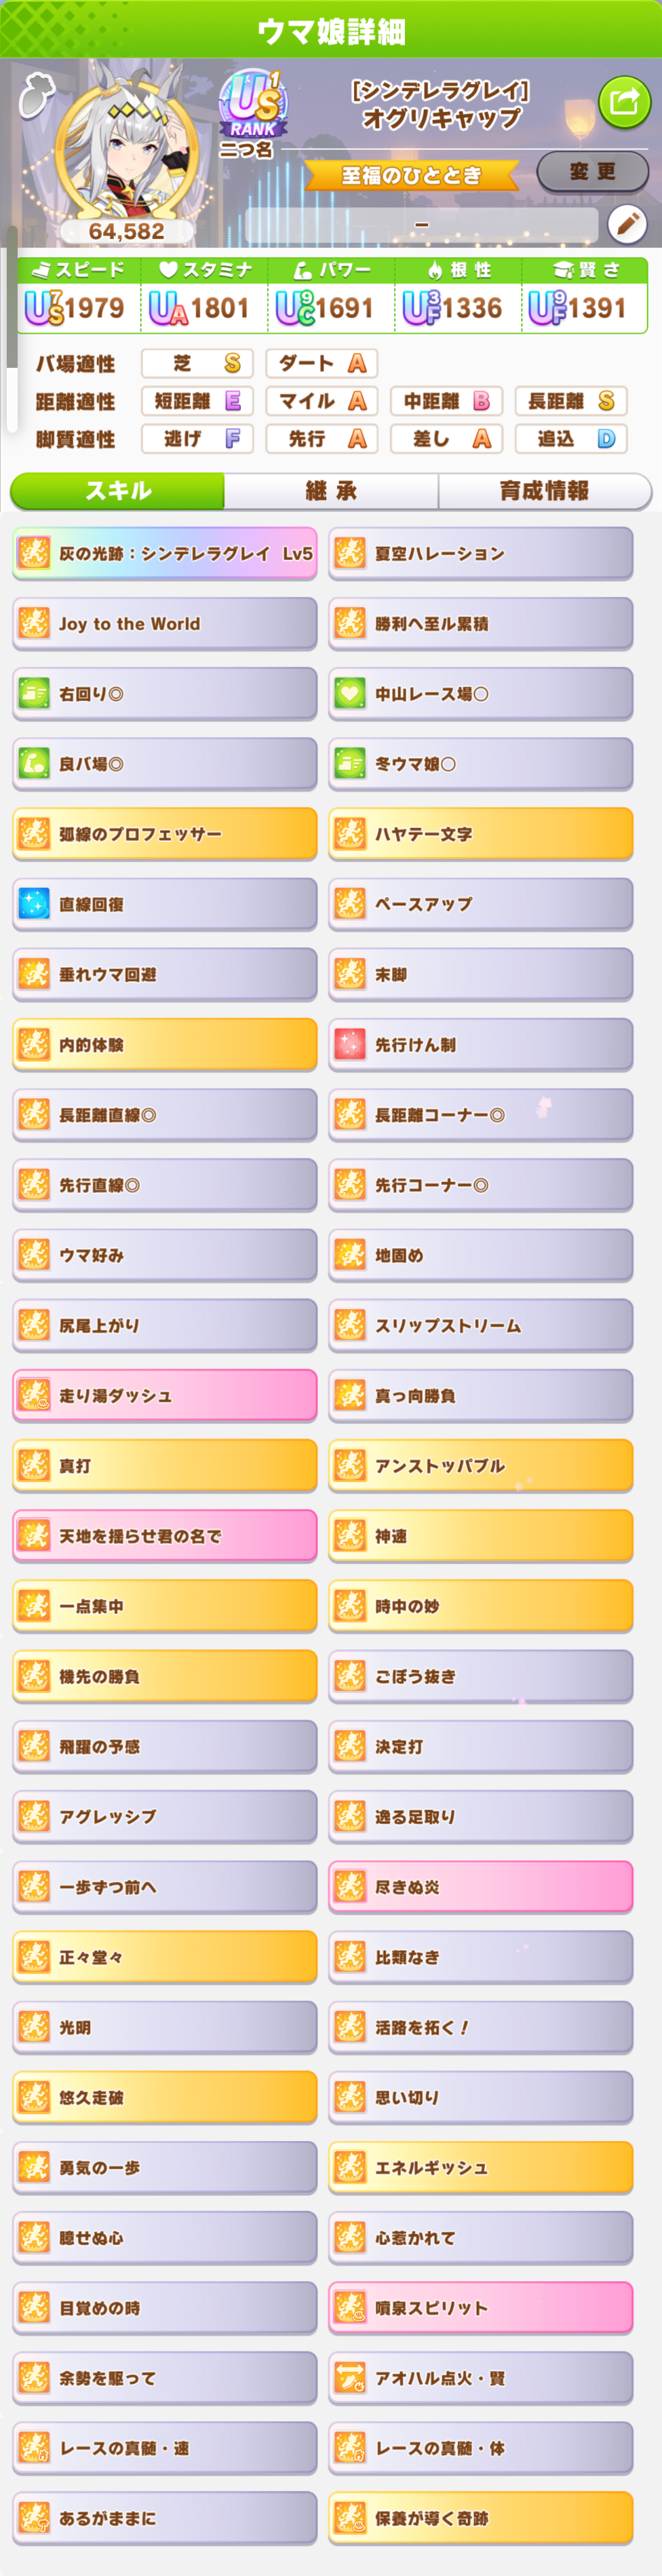Tap the blue 直線回復 skill icon
This screenshot has width=662, height=2576.
point(34,904)
